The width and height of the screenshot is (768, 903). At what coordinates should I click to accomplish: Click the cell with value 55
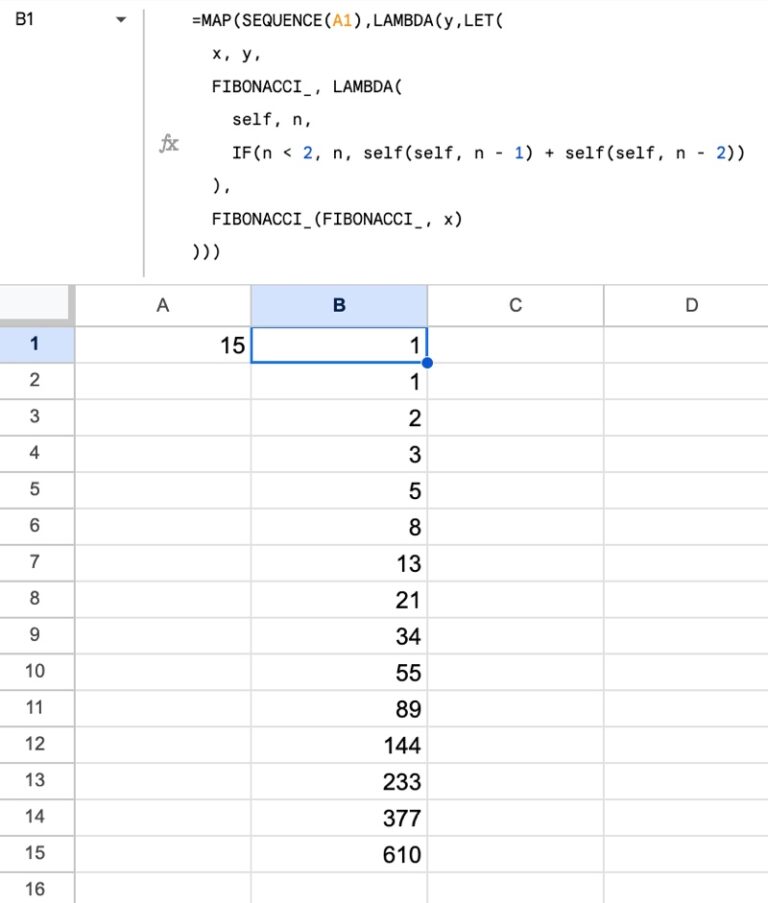click(x=339, y=672)
